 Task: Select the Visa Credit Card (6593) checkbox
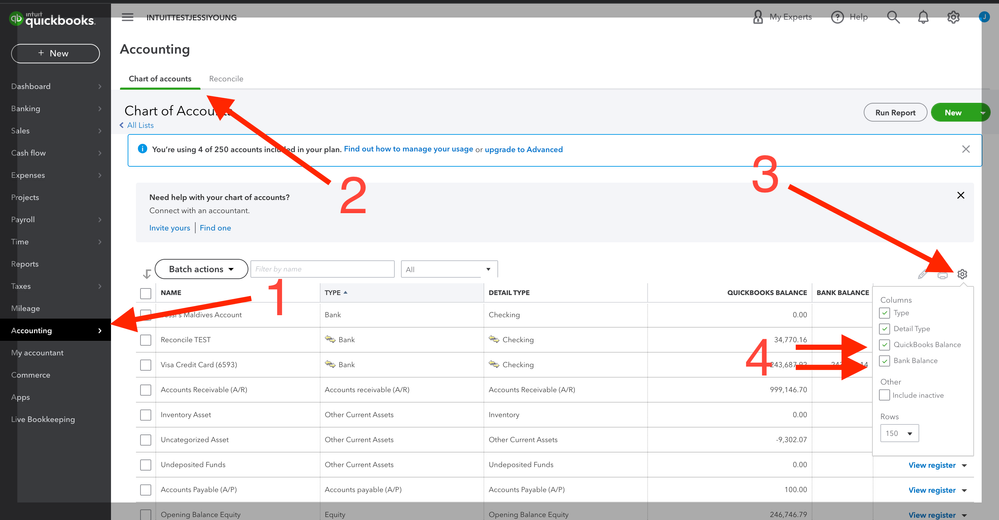(x=146, y=365)
